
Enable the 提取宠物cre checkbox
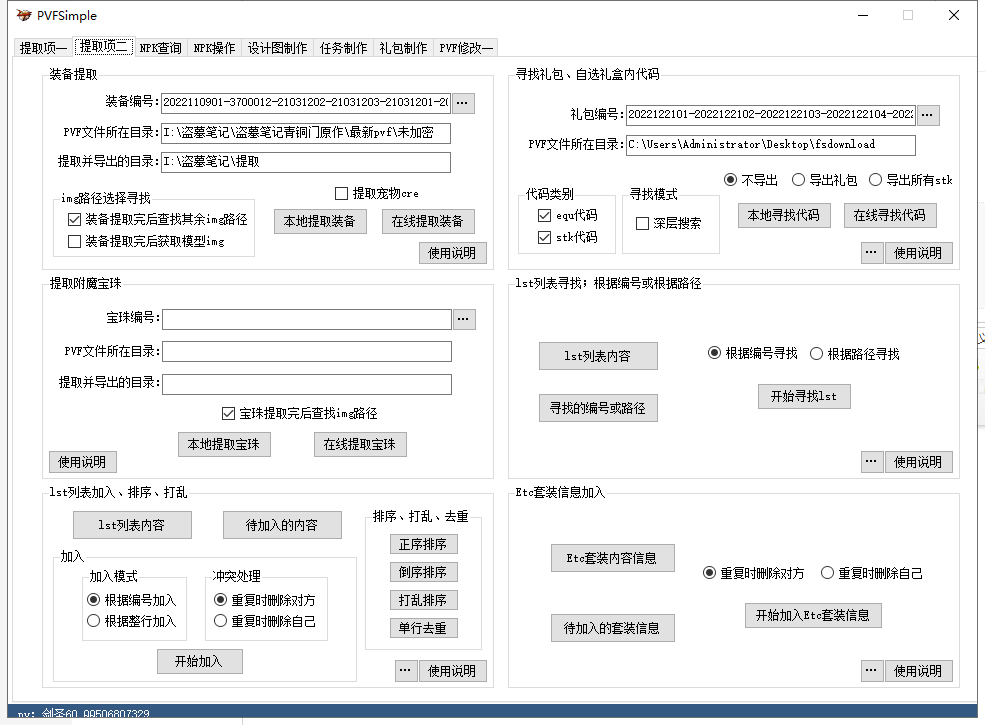[x=342, y=193]
